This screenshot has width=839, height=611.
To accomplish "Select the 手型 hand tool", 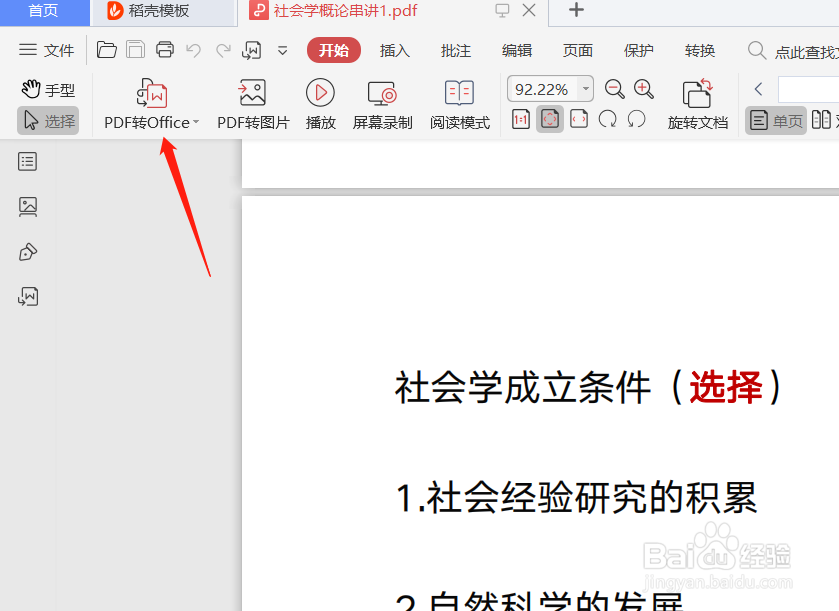I will [47, 89].
